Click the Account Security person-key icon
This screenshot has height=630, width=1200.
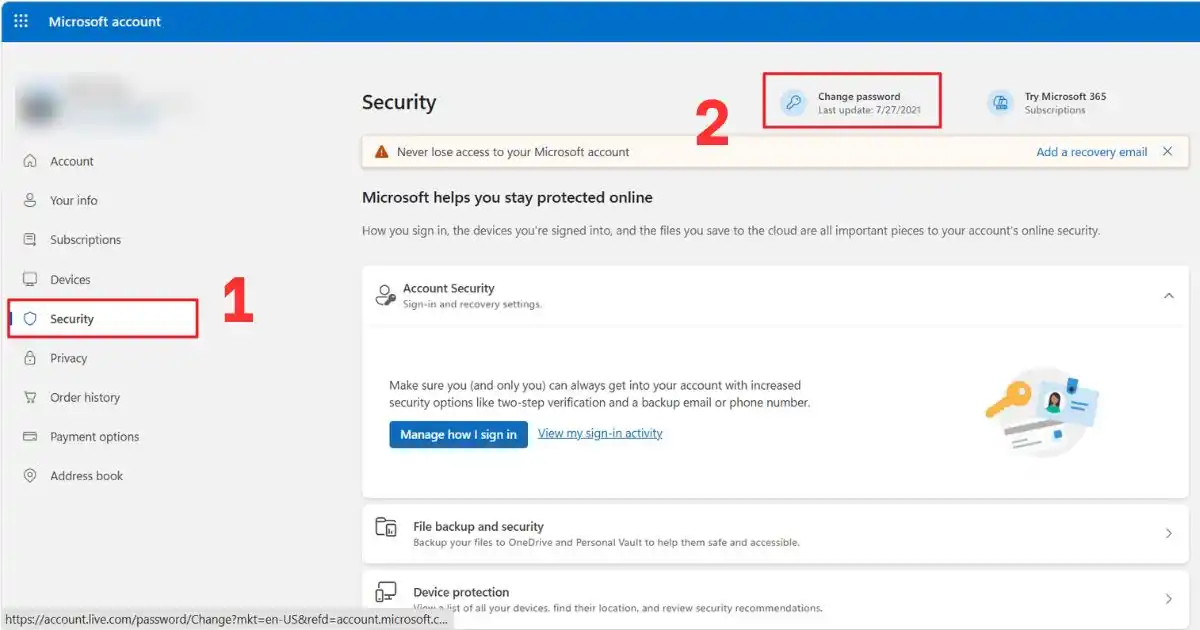(385, 295)
